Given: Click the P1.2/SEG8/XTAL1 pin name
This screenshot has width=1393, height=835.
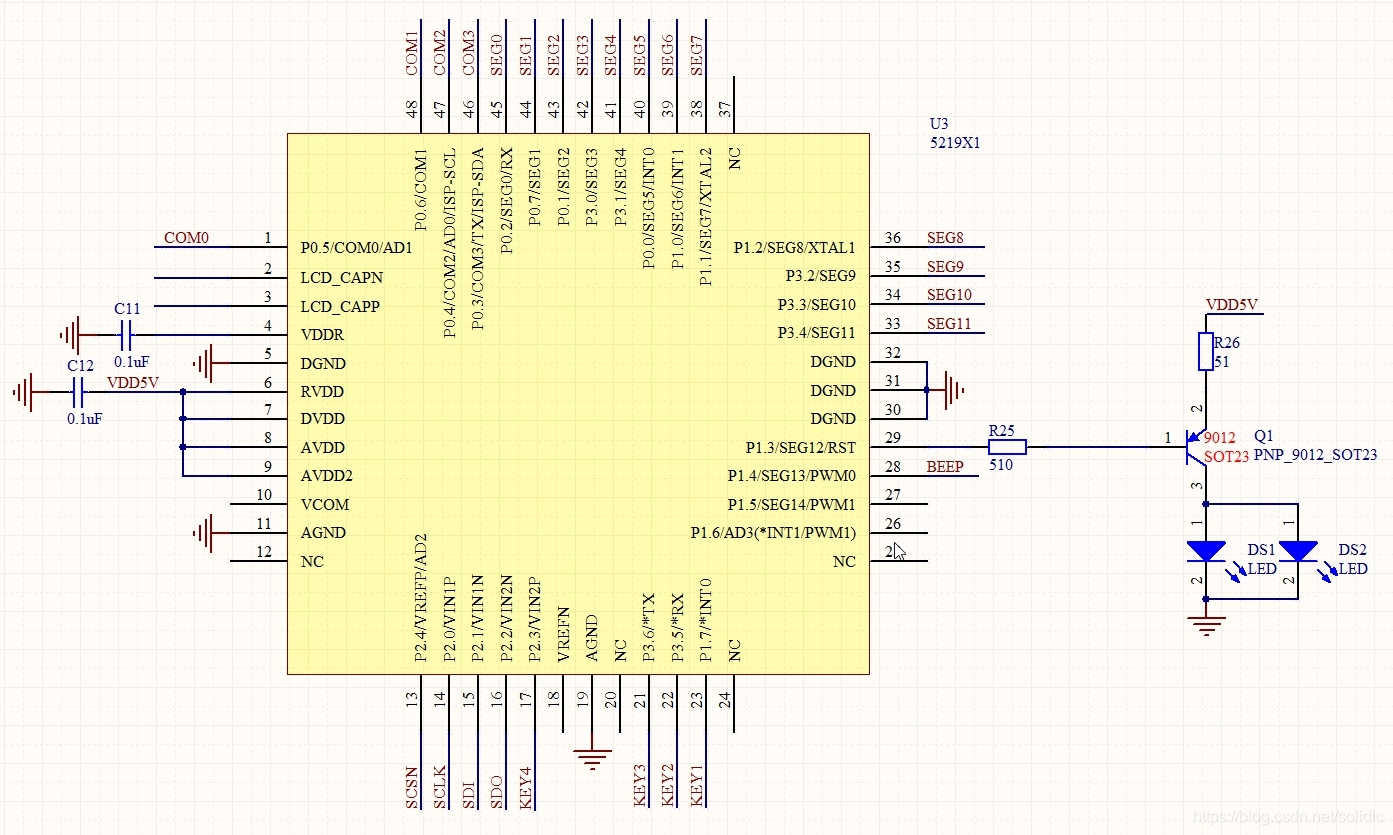Looking at the screenshot, I should pyautogui.click(x=795, y=248).
